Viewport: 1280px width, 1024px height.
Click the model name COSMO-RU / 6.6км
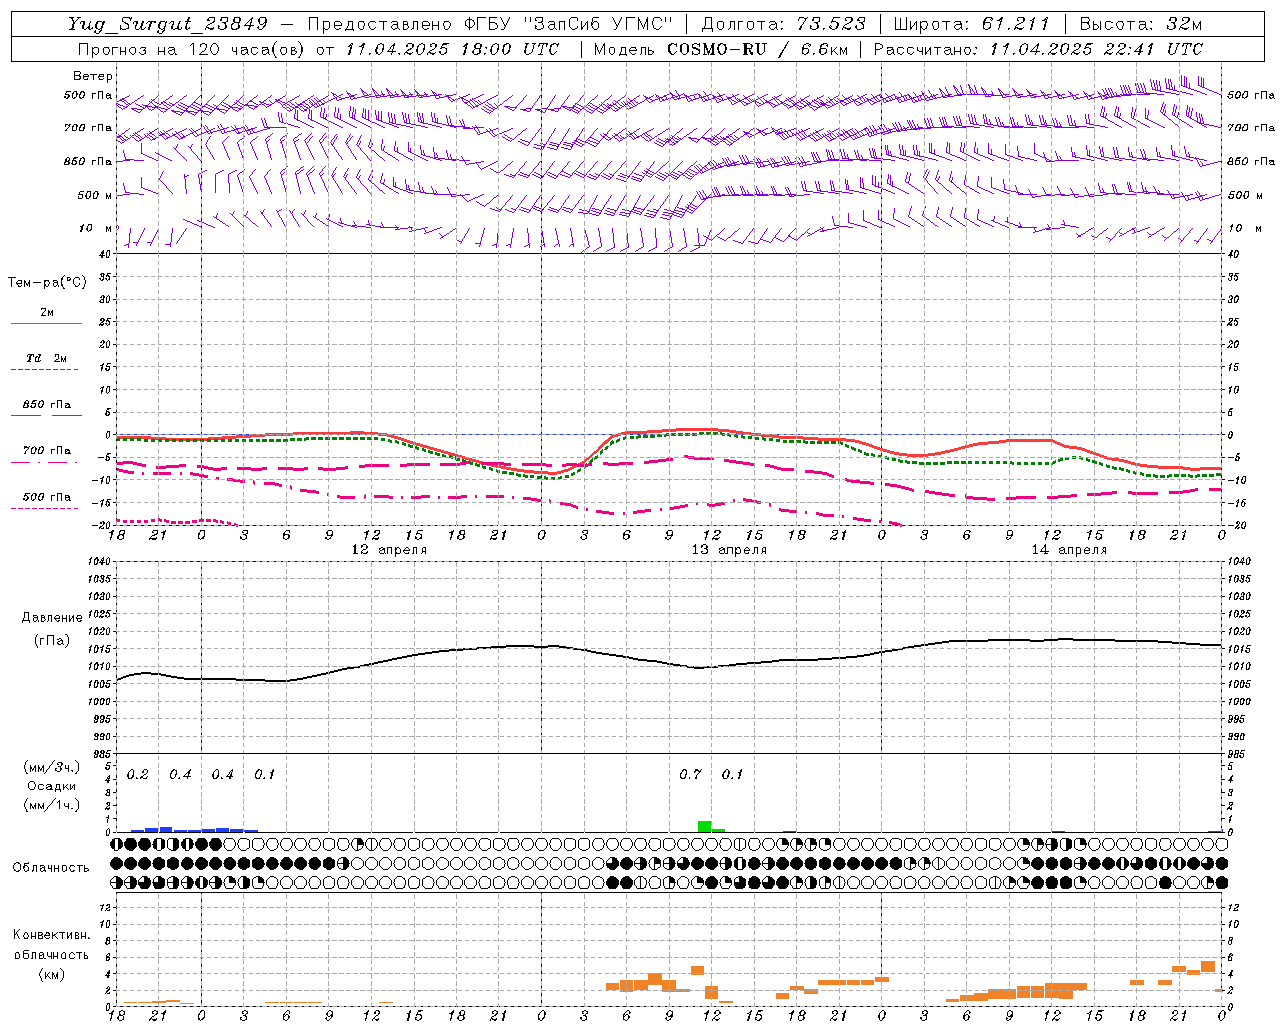pyautogui.click(x=757, y=49)
